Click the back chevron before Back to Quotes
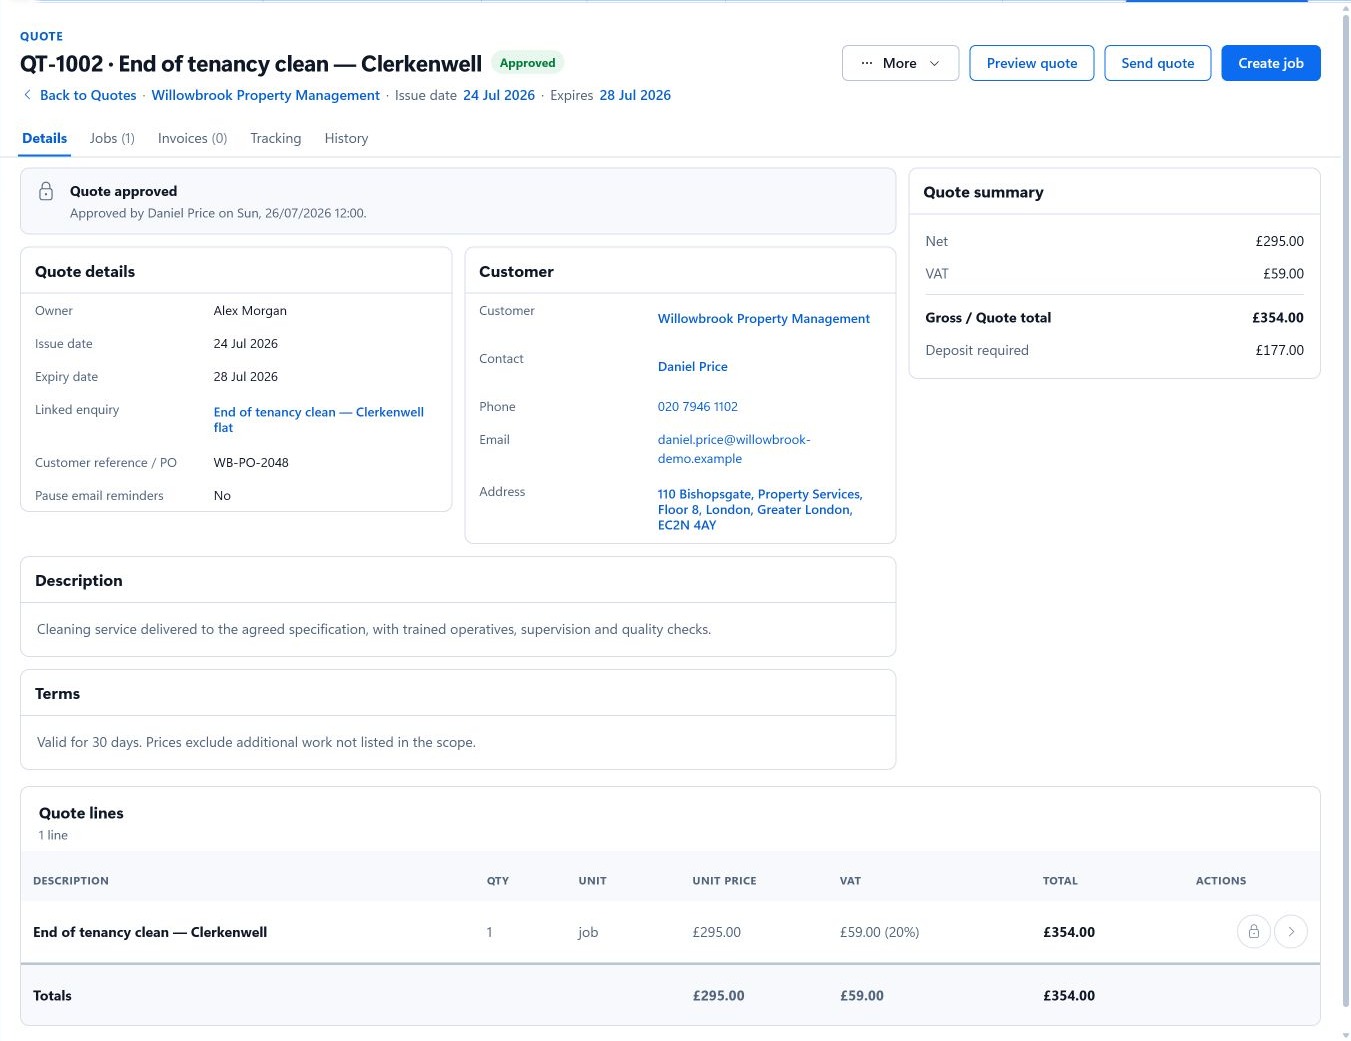The height and width of the screenshot is (1041, 1351). tap(27, 95)
